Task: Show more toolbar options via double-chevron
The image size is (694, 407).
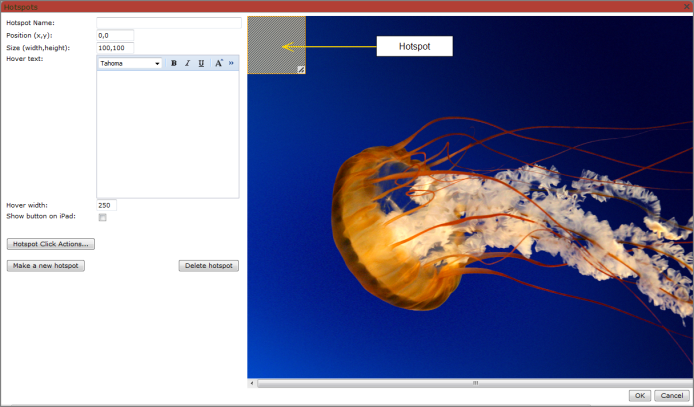Action: (x=231, y=63)
